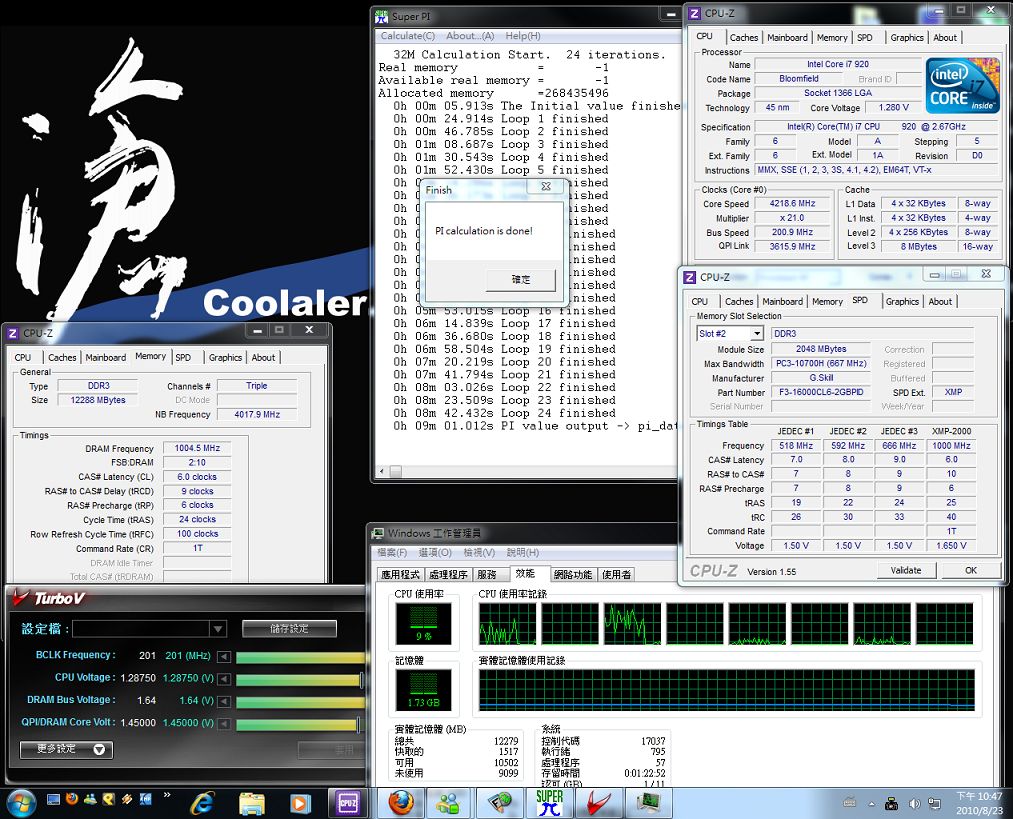The image size is (1013, 819).
Task: Switch to Task Manager 使用者 users tab
Action: 616,574
